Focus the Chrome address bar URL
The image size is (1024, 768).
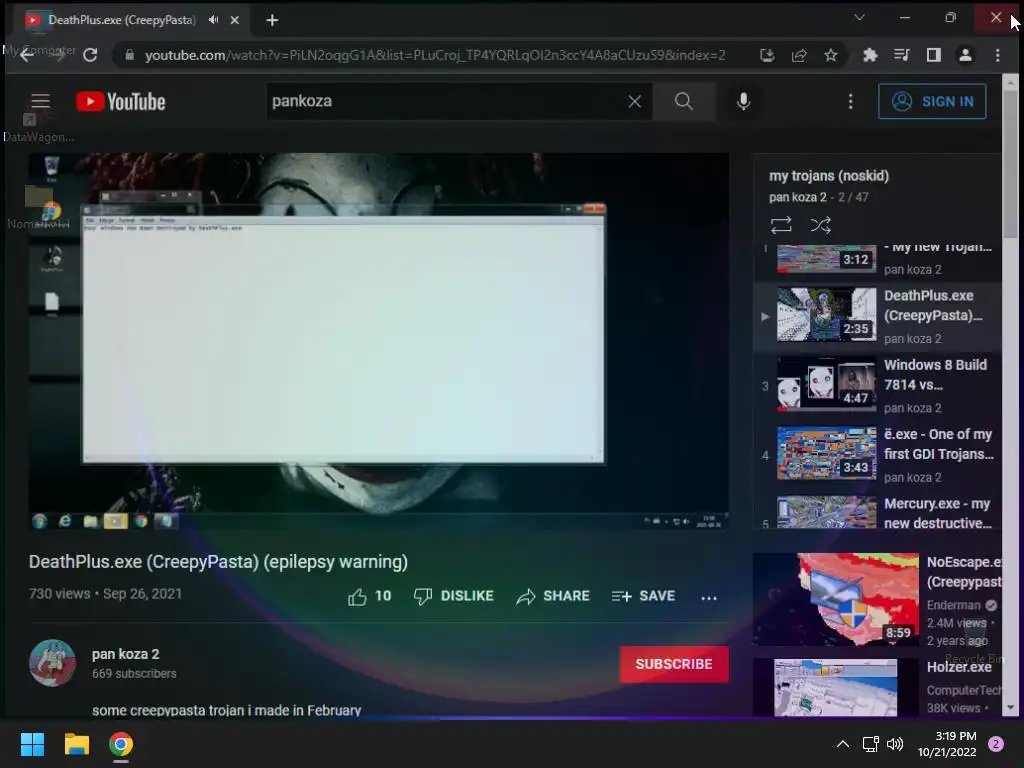point(435,56)
